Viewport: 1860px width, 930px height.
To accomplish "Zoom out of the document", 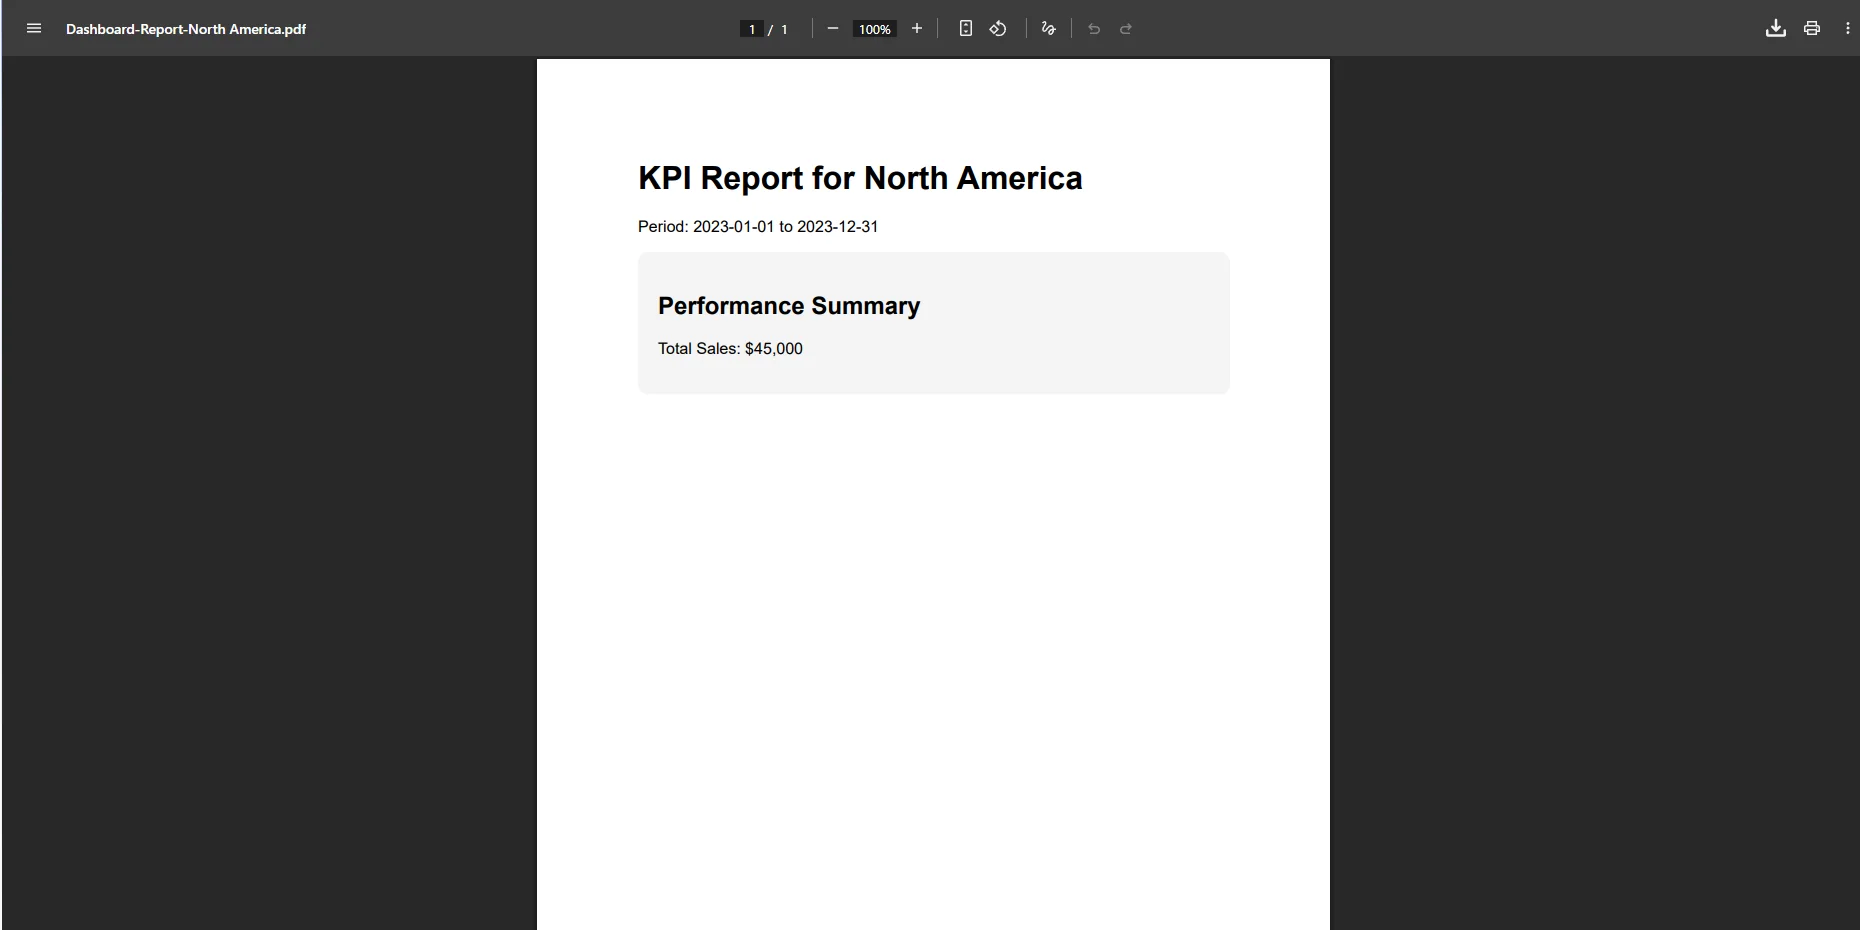I will (x=833, y=28).
